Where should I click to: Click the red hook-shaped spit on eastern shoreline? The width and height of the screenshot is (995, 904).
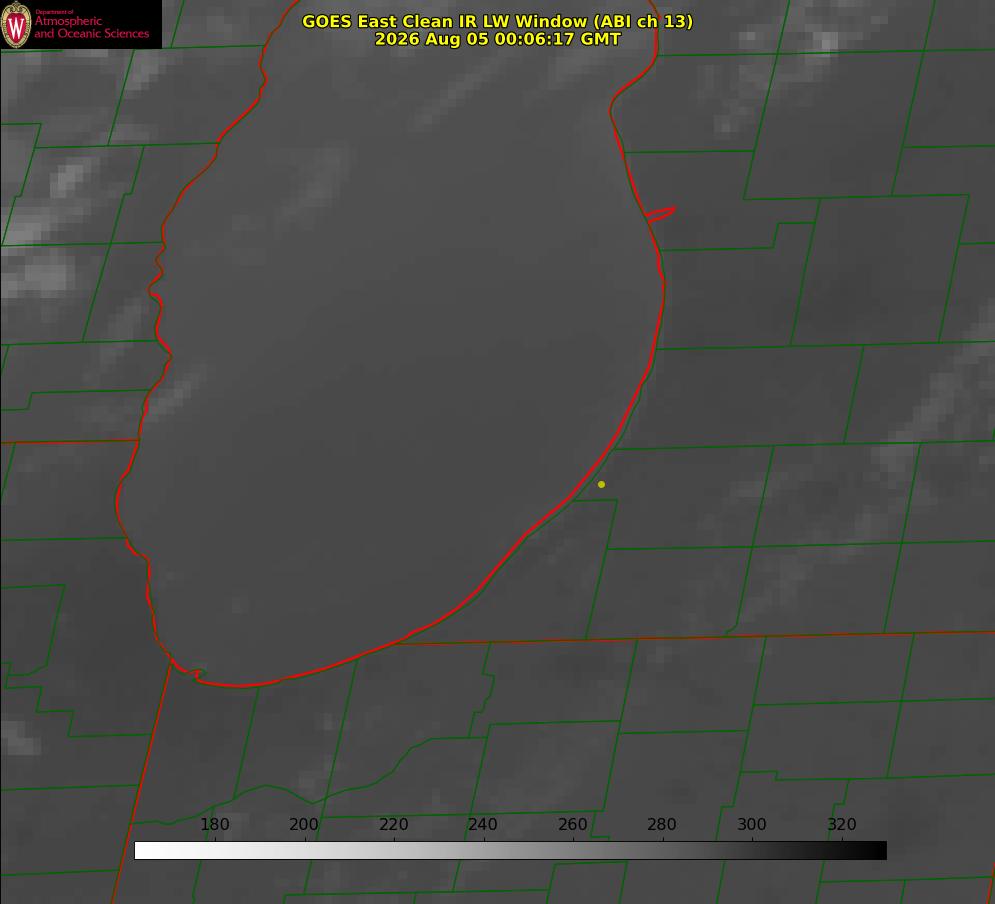(x=661, y=214)
